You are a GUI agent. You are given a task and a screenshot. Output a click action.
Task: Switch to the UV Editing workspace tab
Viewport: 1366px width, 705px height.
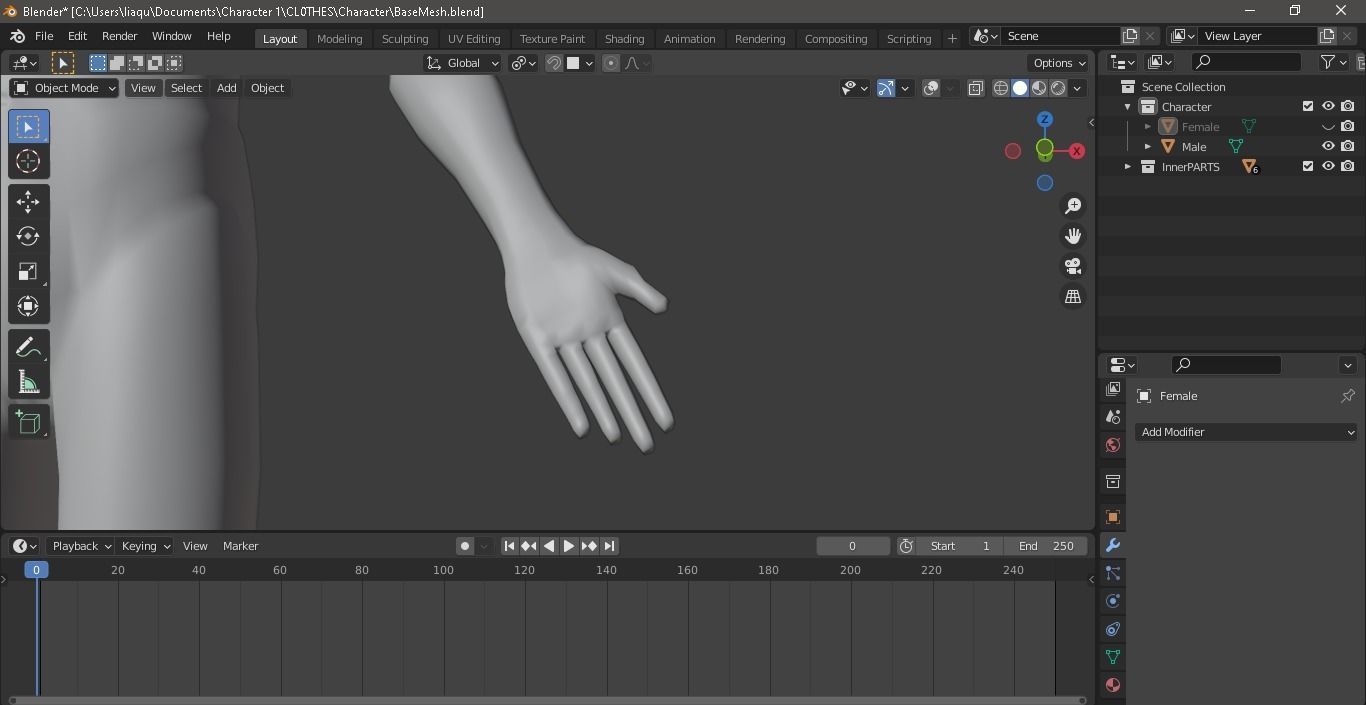point(474,38)
